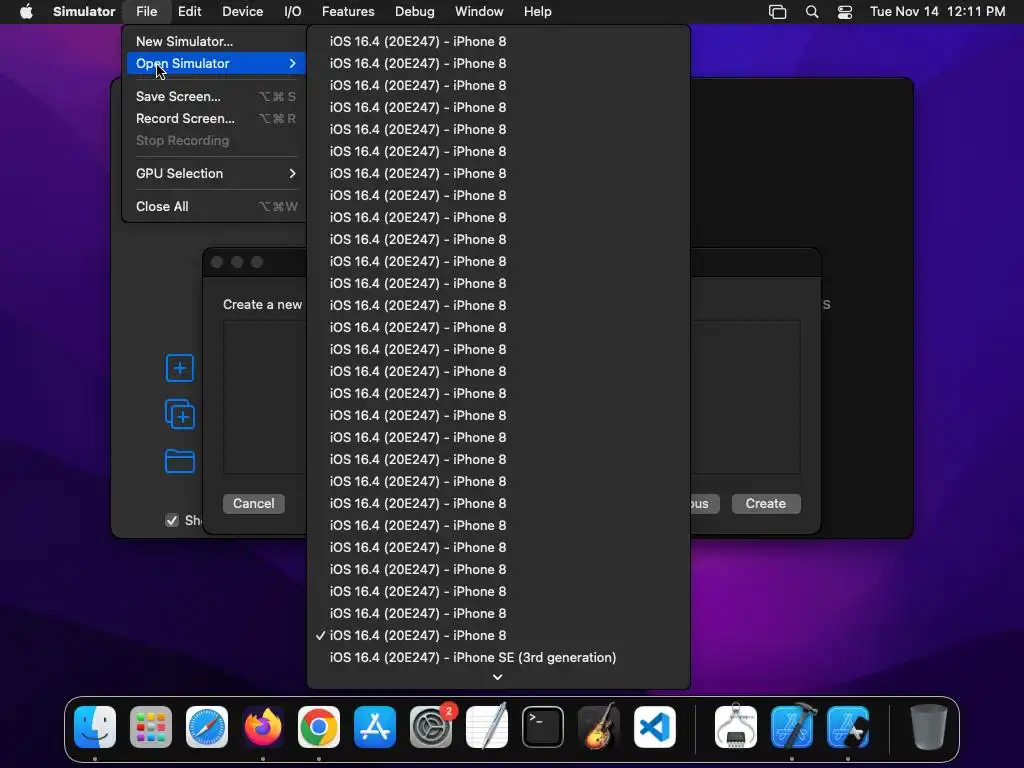Open the Apple menu
Screen dimensions: 1024x768
26,12
